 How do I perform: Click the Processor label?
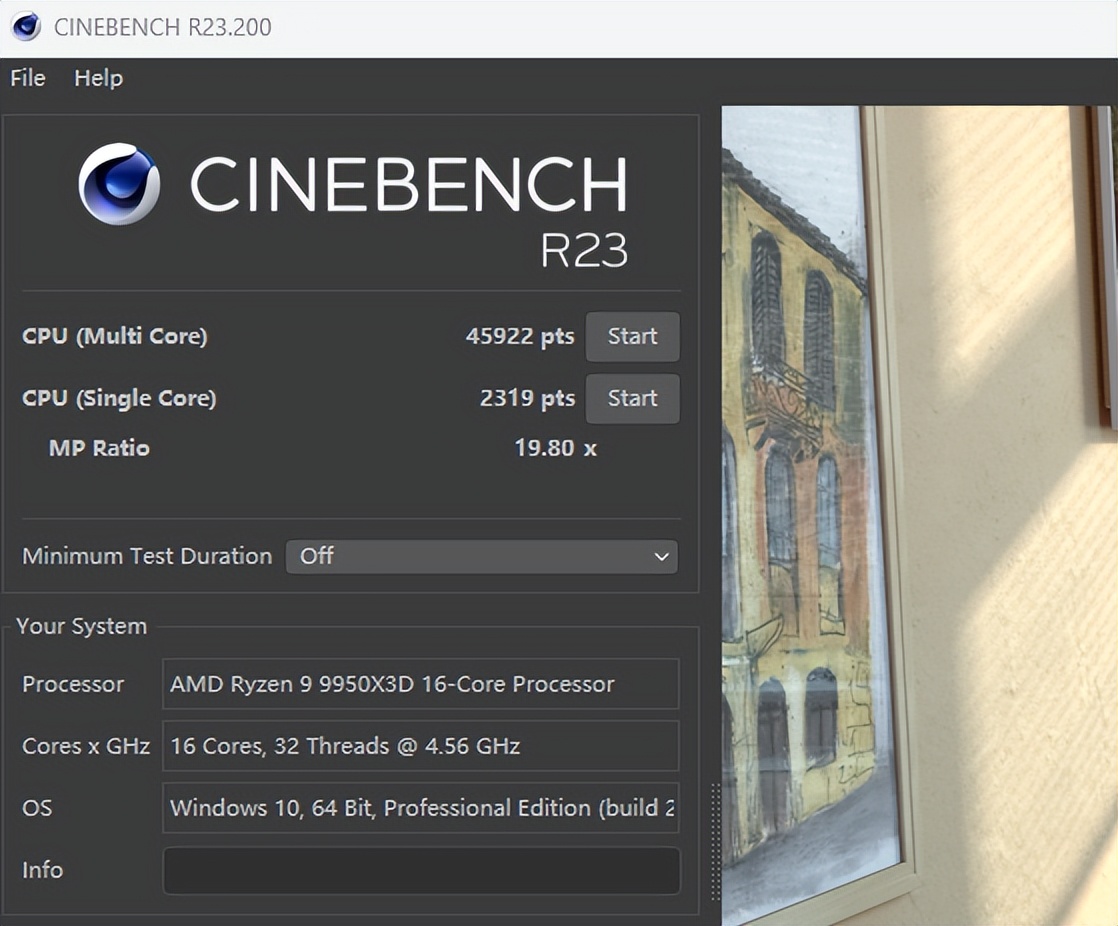click(73, 684)
